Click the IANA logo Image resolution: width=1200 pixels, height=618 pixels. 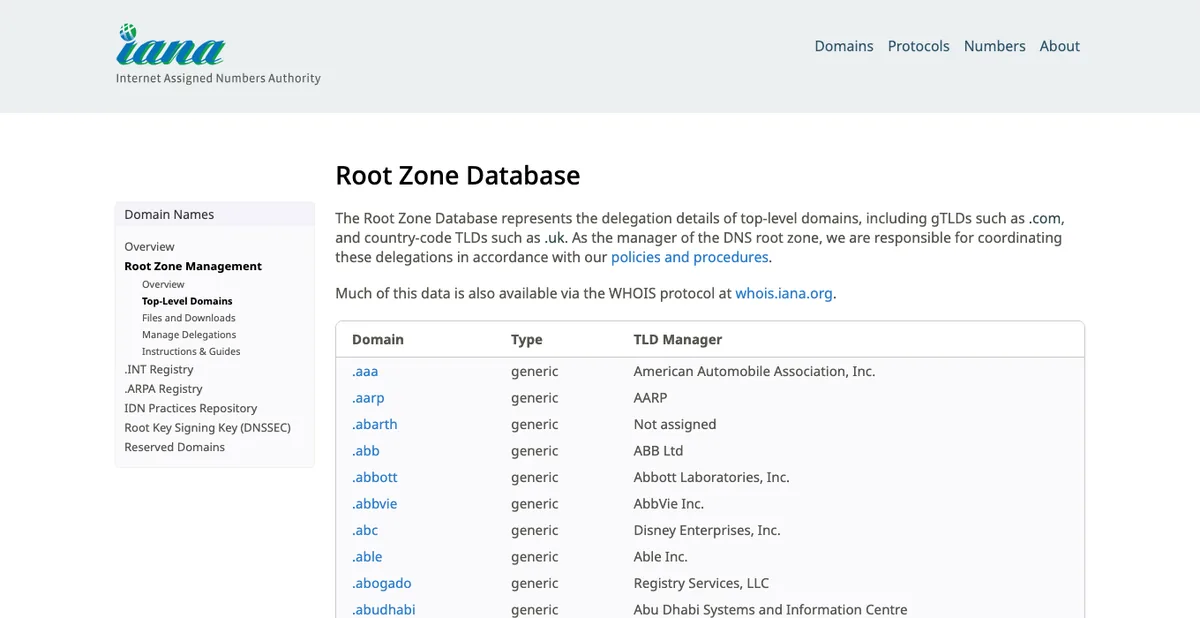pos(218,55)
